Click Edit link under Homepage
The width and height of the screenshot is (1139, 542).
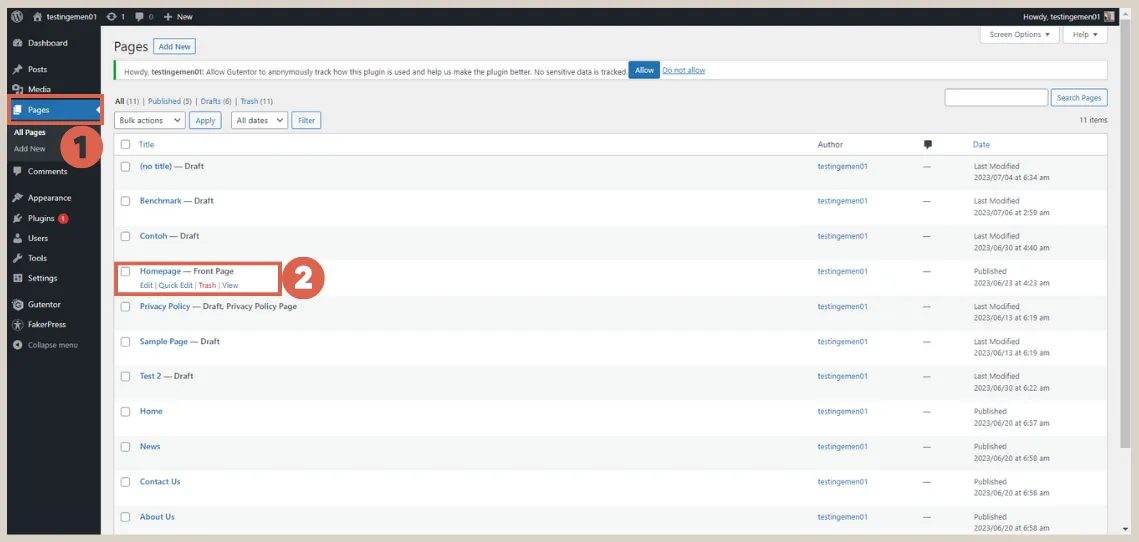pyautogui.click(x=146, y=286)
